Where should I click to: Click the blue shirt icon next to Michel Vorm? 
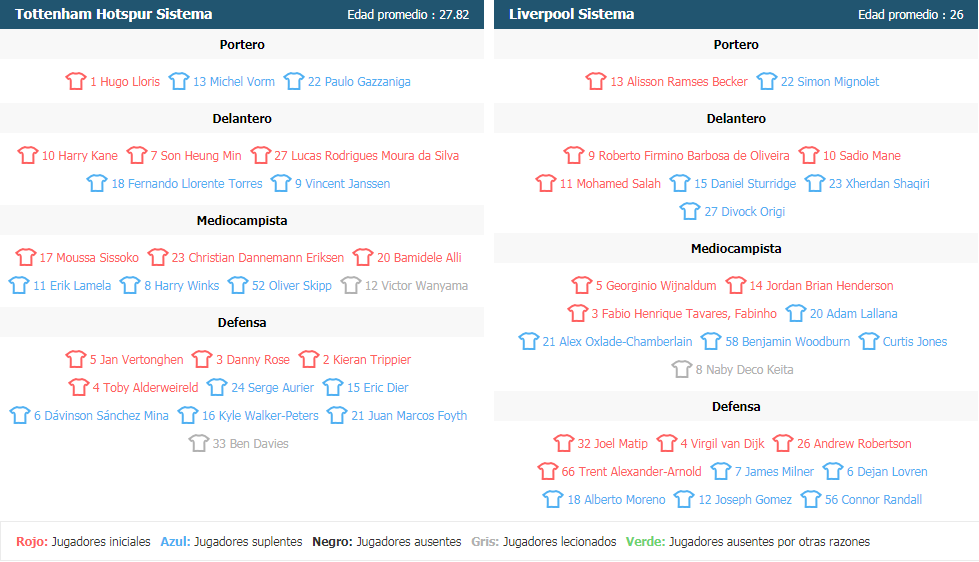click(x=179, y=81)
